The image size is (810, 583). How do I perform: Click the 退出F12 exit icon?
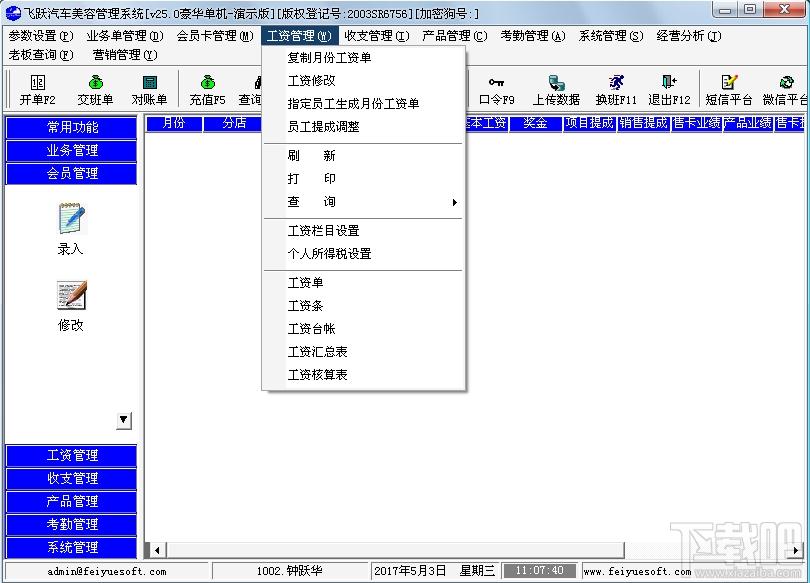point(669,83)
